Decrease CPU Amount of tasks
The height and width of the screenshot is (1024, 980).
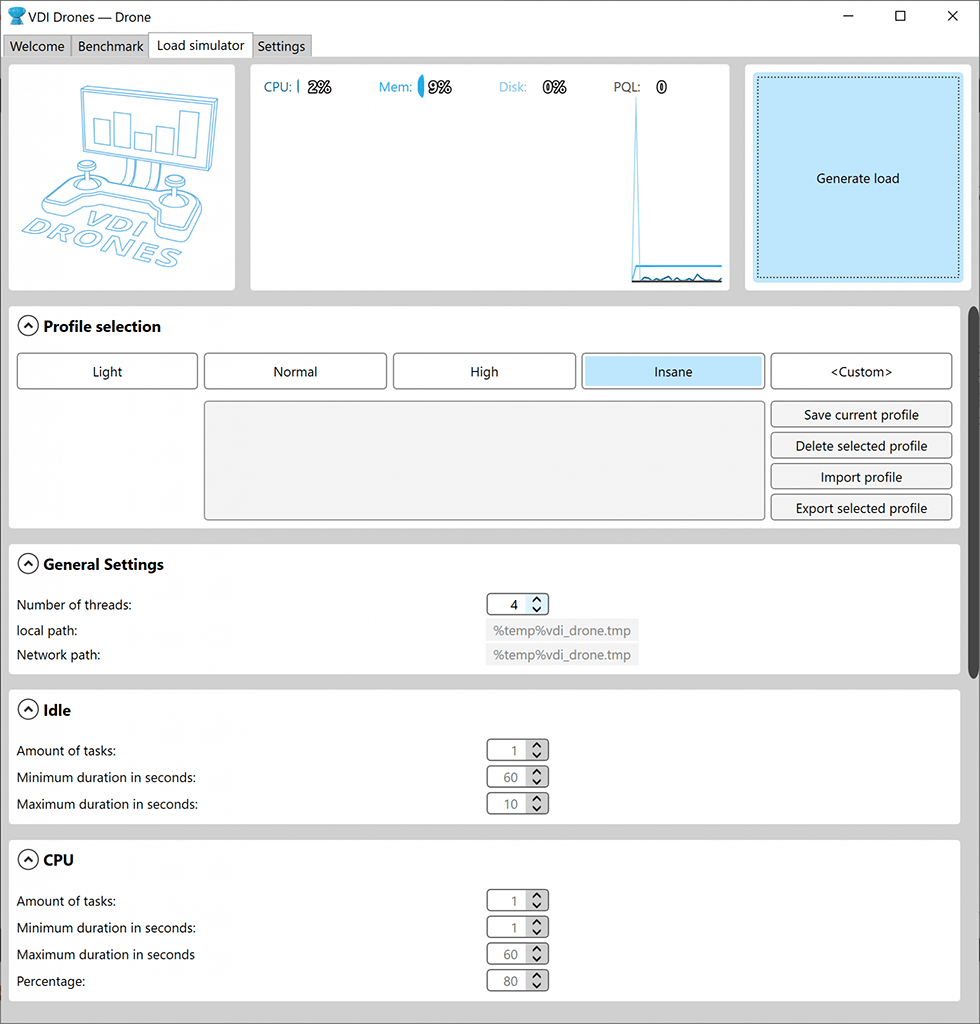pyautogui.click(x=537, y=905)
